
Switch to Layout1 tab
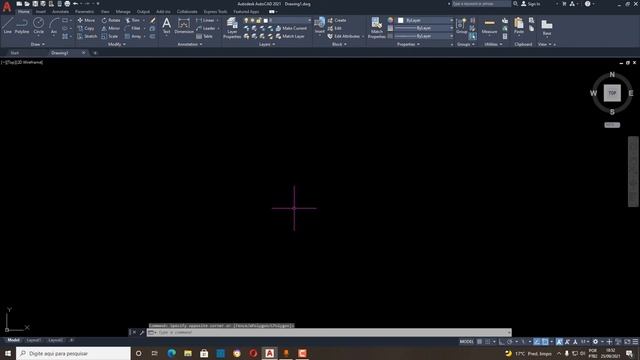tap(33, 340)
